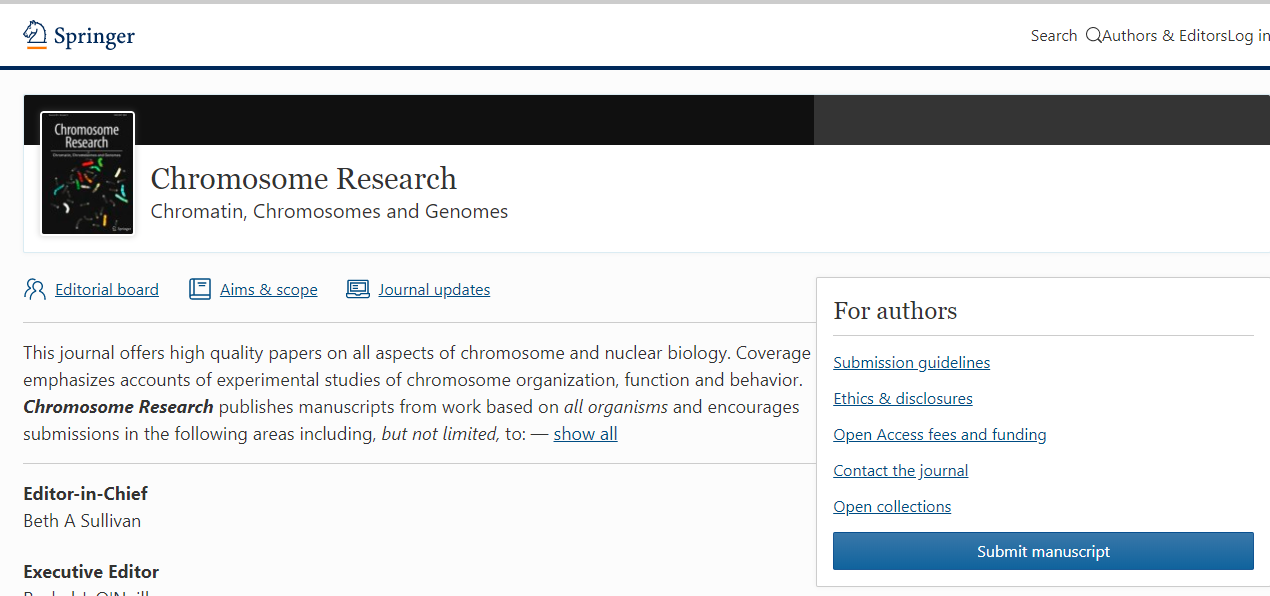Open the Chromosome Research cover thumbnail

pos(87,173)
